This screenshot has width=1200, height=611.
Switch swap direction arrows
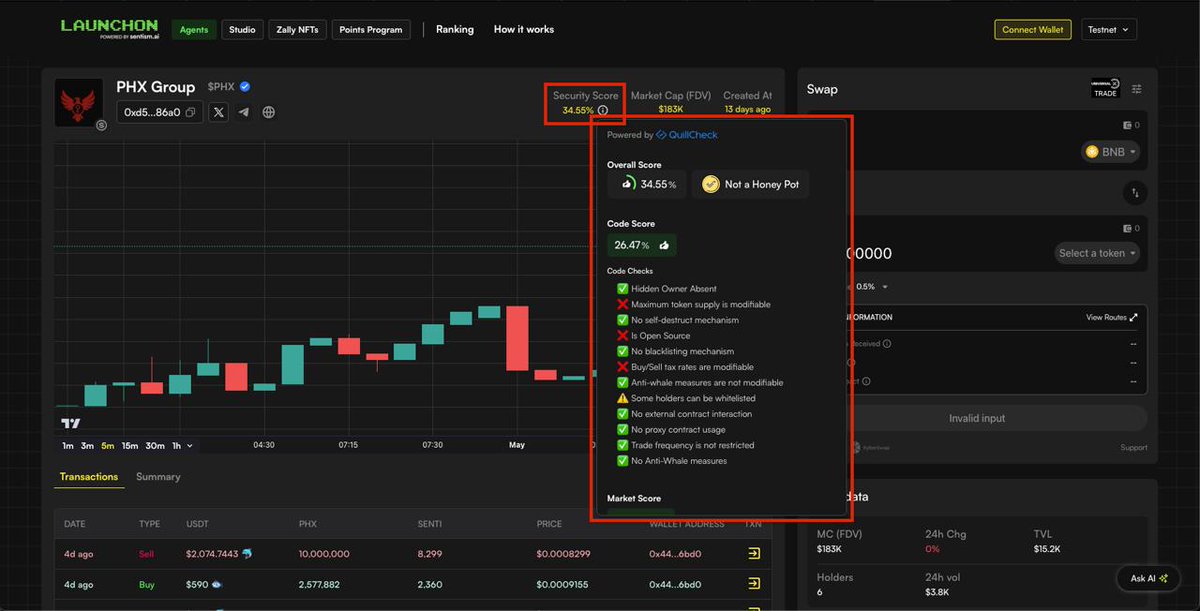point(1135,192)
